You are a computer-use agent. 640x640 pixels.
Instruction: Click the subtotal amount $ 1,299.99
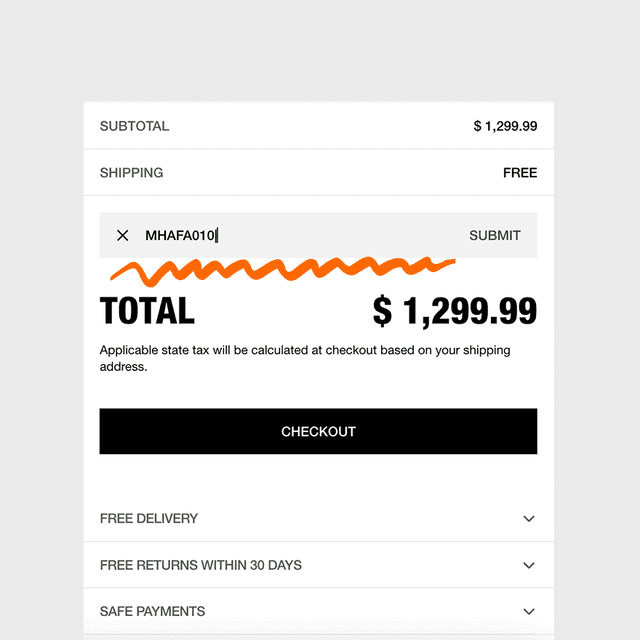pos(505,126)
